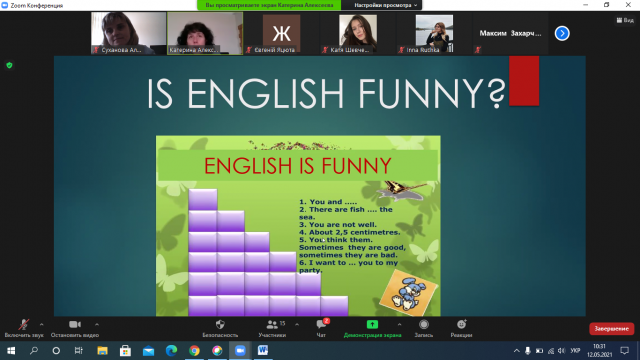Unmute the microphone
Screen dimensions: 640x360
point(24,328)
